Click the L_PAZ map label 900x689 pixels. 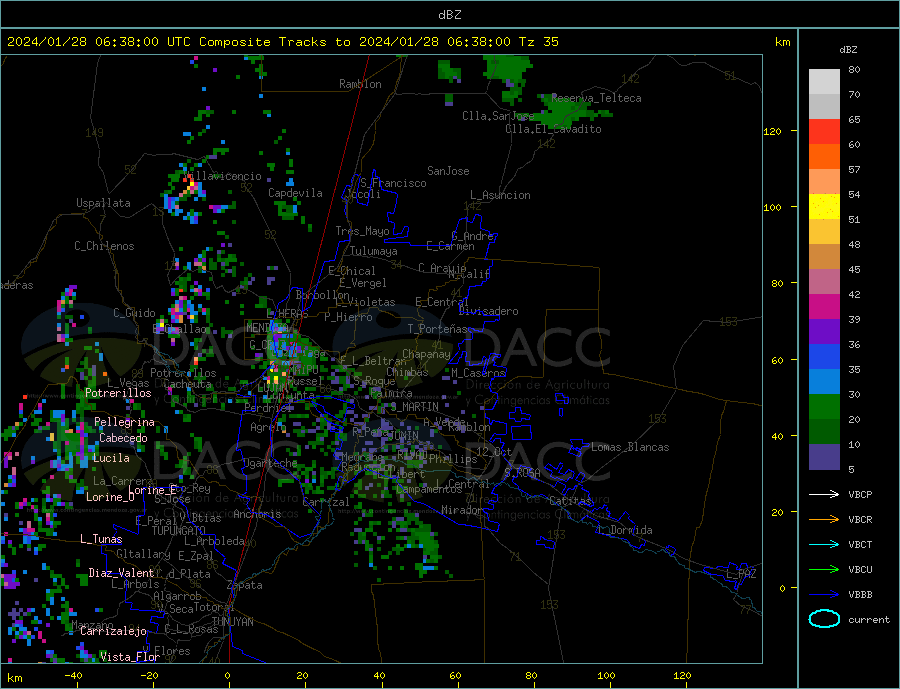click(741, 574)
